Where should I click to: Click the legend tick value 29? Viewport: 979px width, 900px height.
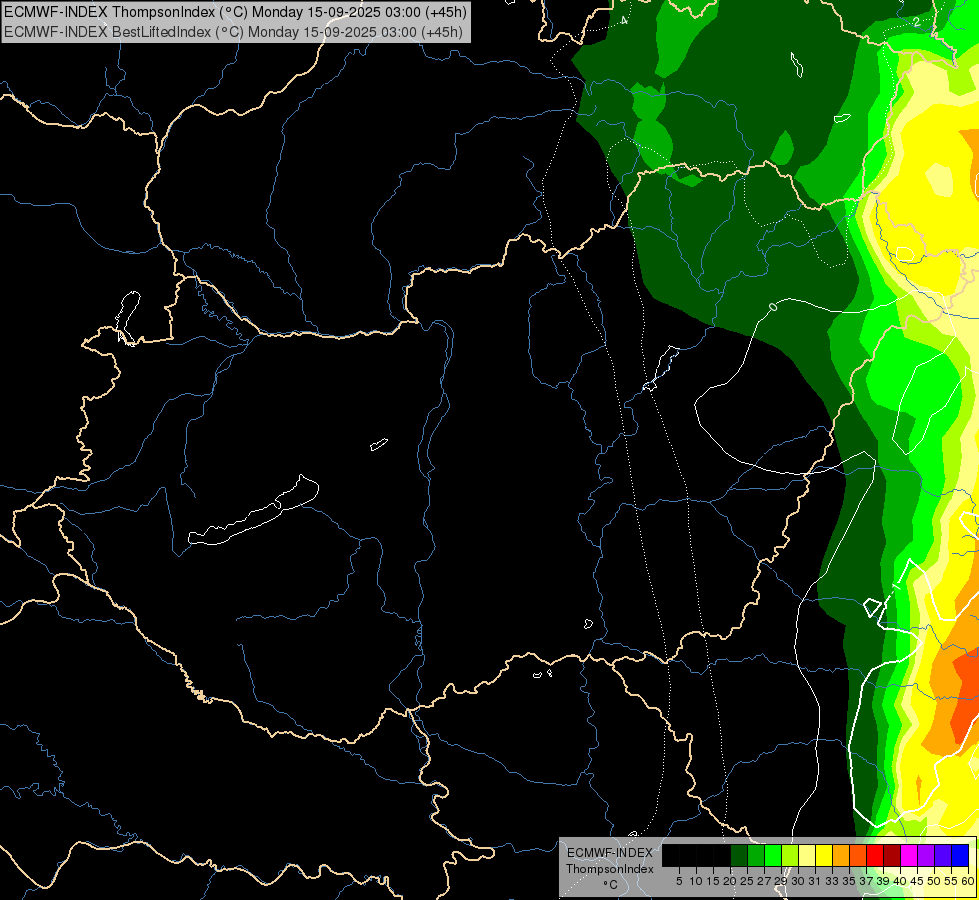pos(781,881)
